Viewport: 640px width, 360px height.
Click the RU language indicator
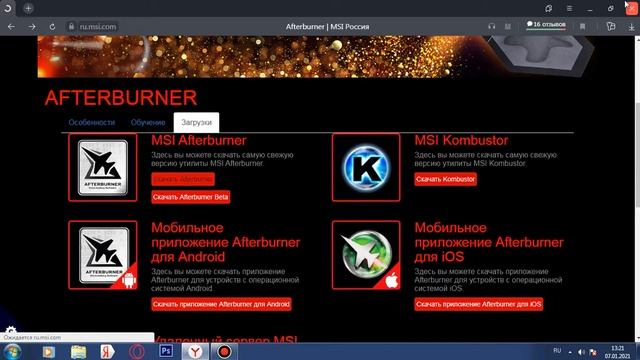[x=557, y=351]
